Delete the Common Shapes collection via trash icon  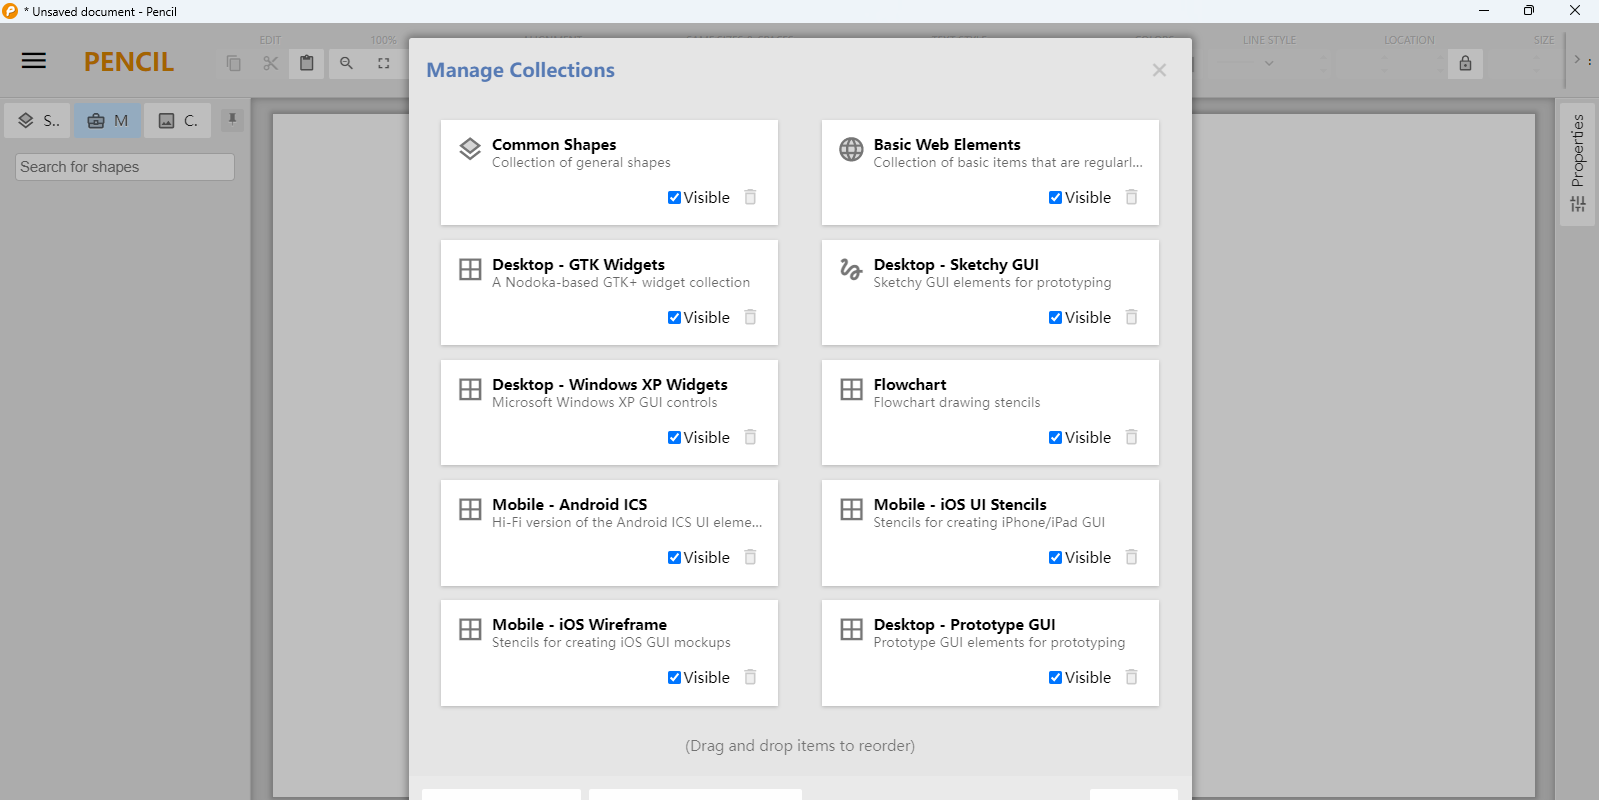tap(750, 197)
